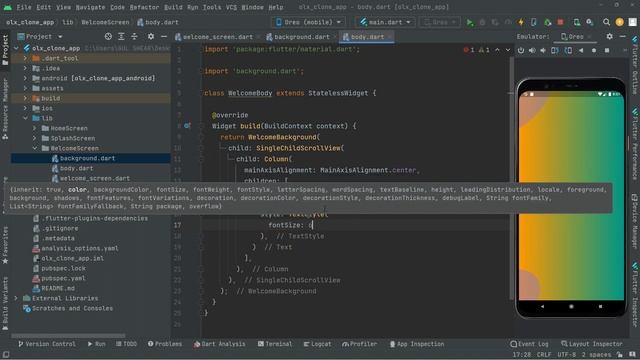The image size is (640, 360).
Task: Click gutter override marker beside build method
Action: pyautogui.click(x=187, y=126)
